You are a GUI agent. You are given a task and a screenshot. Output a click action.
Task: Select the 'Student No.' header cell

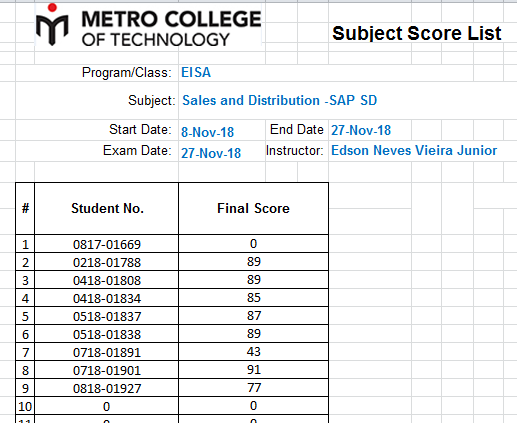coord(107,208)
